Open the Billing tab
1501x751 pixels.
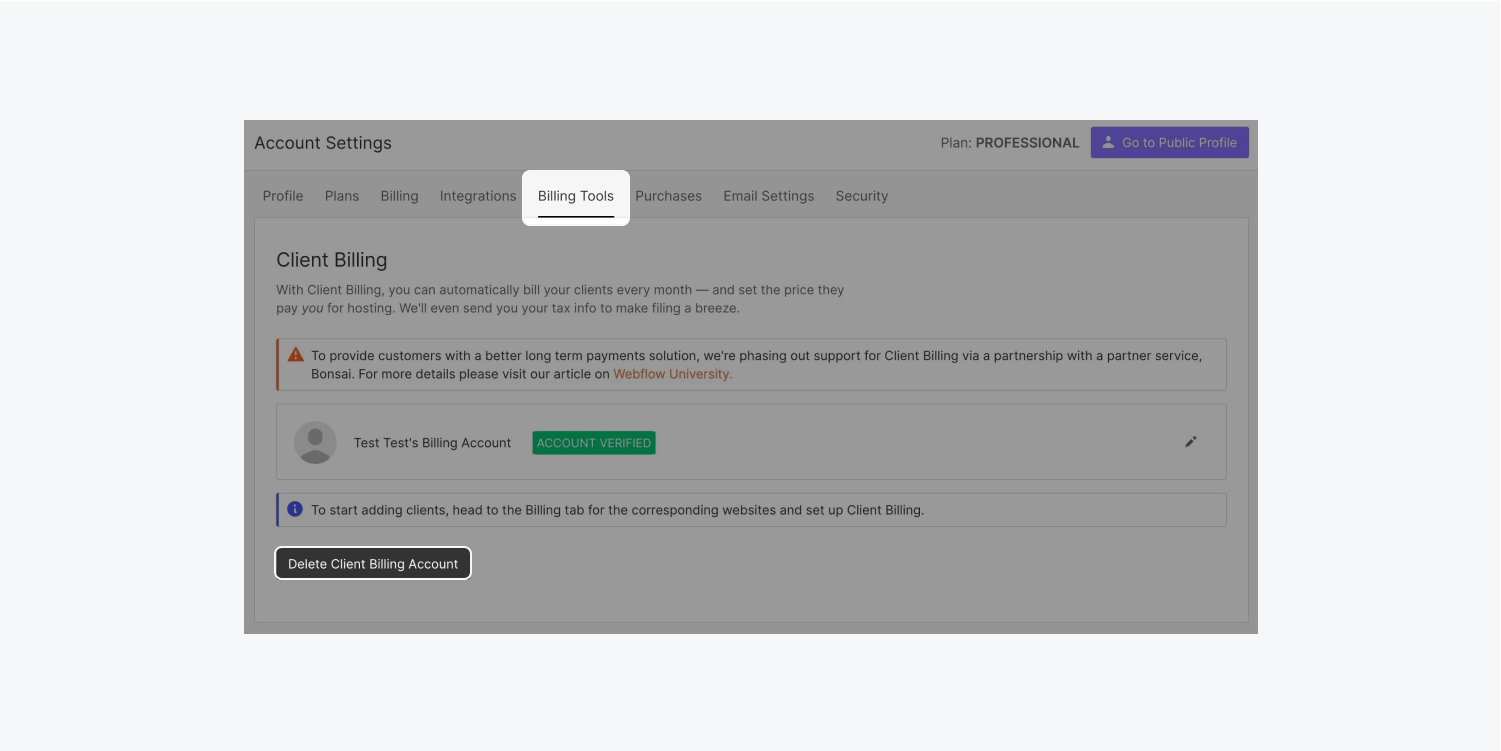point(399,196)
